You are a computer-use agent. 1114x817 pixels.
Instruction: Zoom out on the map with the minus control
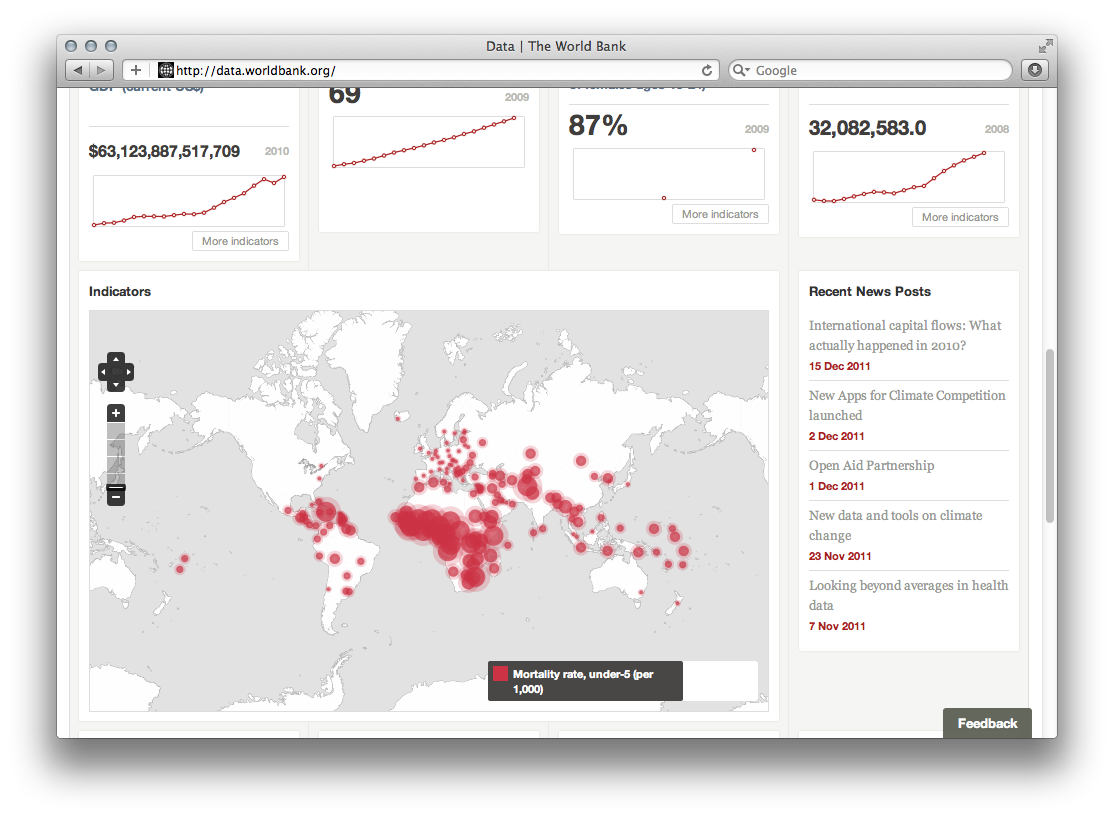click(x=116, y=495)
